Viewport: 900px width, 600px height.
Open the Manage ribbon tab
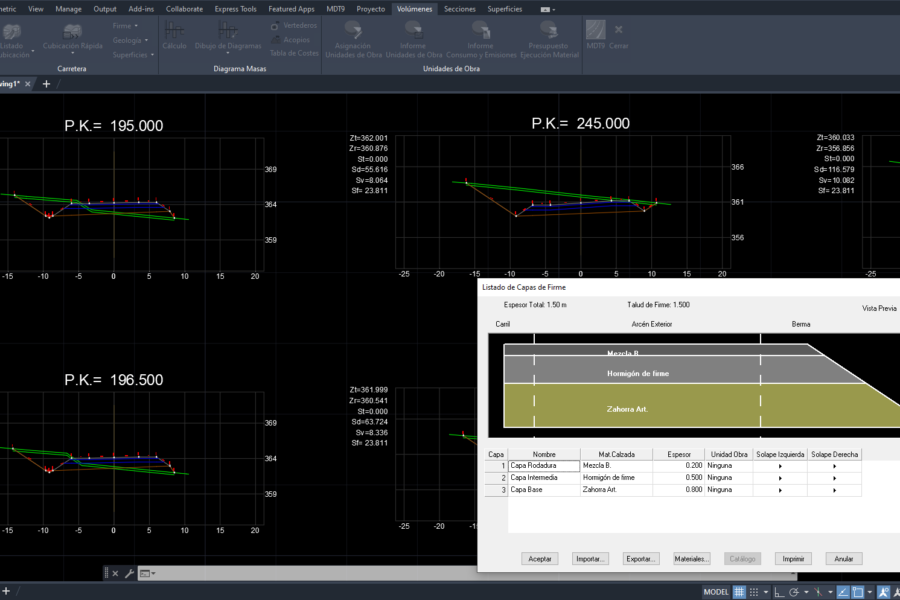click(68, 9)
